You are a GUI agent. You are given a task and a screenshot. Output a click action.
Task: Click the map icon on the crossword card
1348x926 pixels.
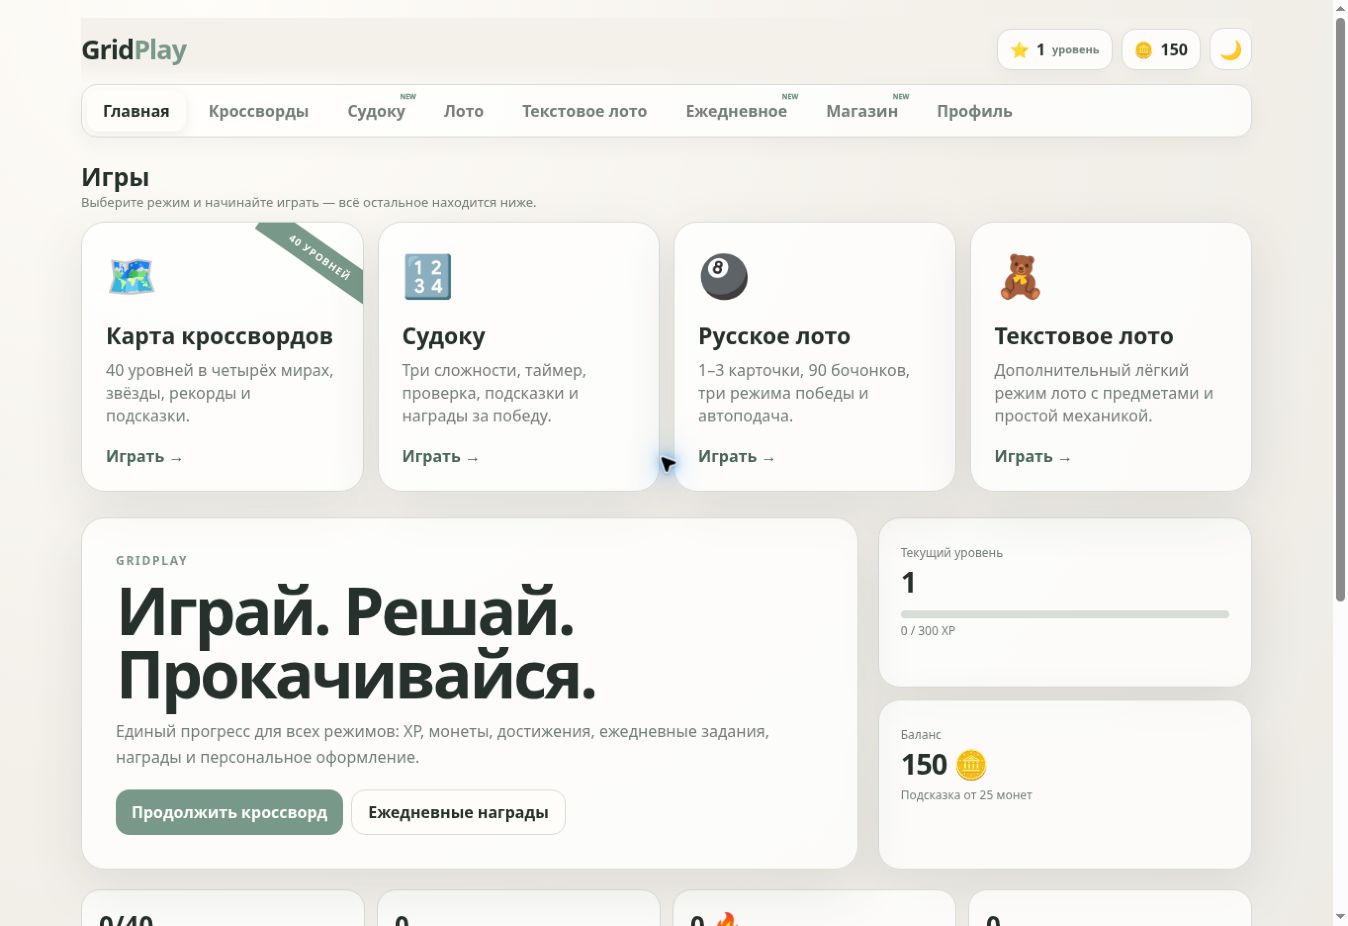tap(131, 277)
